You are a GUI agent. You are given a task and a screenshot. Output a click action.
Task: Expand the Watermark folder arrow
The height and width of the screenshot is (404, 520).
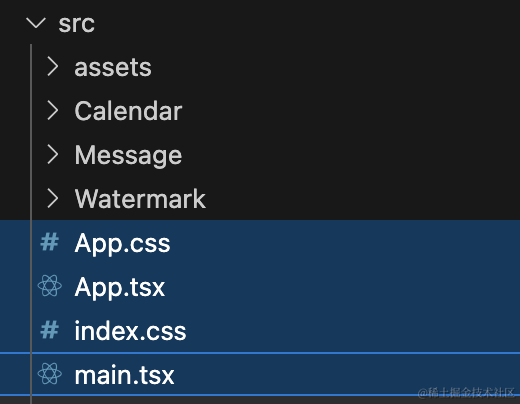tap(52, 198)
